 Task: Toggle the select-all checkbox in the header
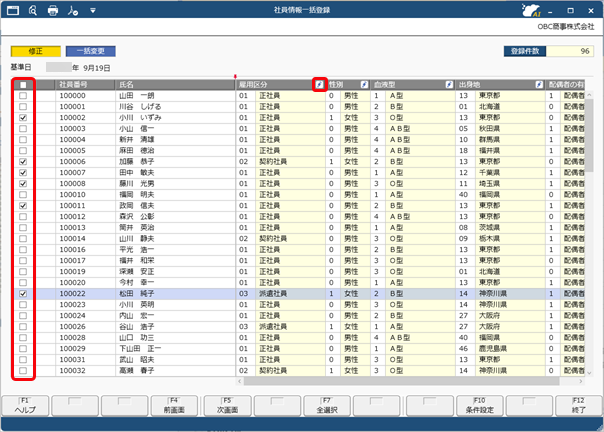23,85
